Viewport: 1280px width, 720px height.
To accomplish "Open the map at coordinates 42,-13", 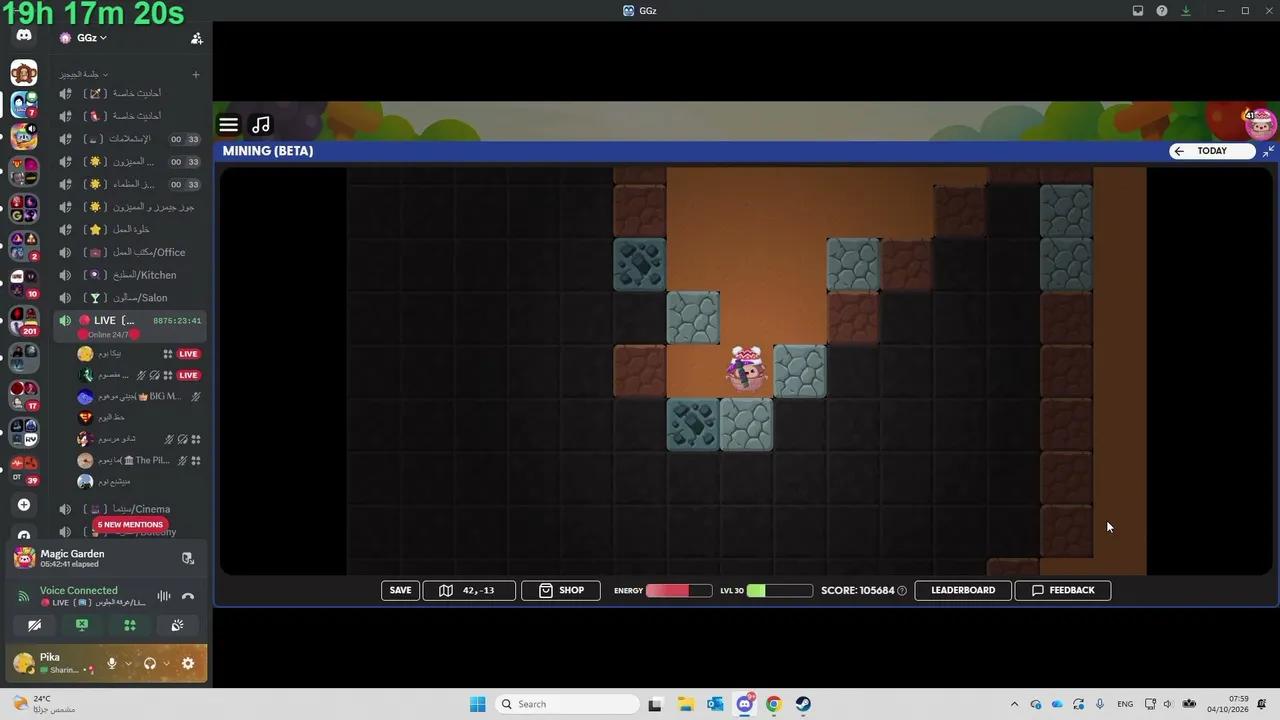I will (468, 590).
